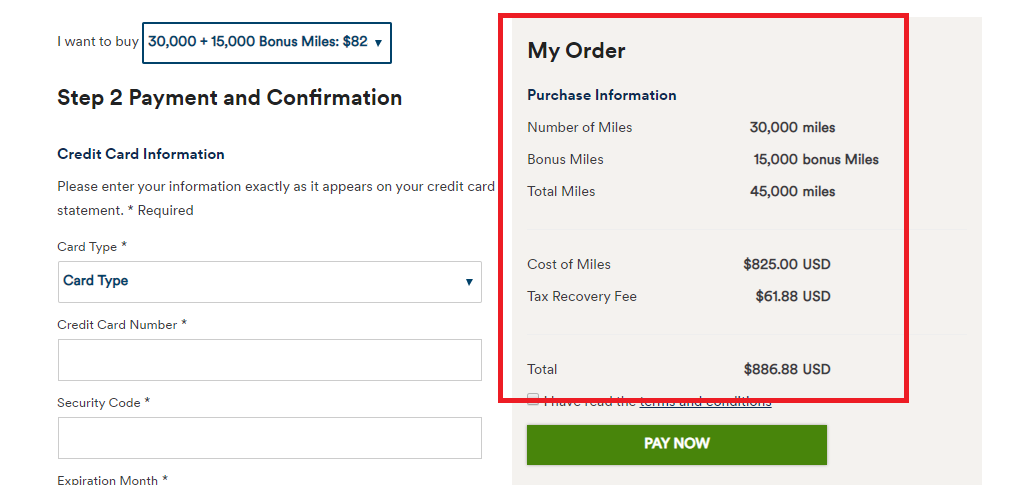1030x485 pixels.
Task: Click the 45,000 miles total value
Action: tap(792, 191)
